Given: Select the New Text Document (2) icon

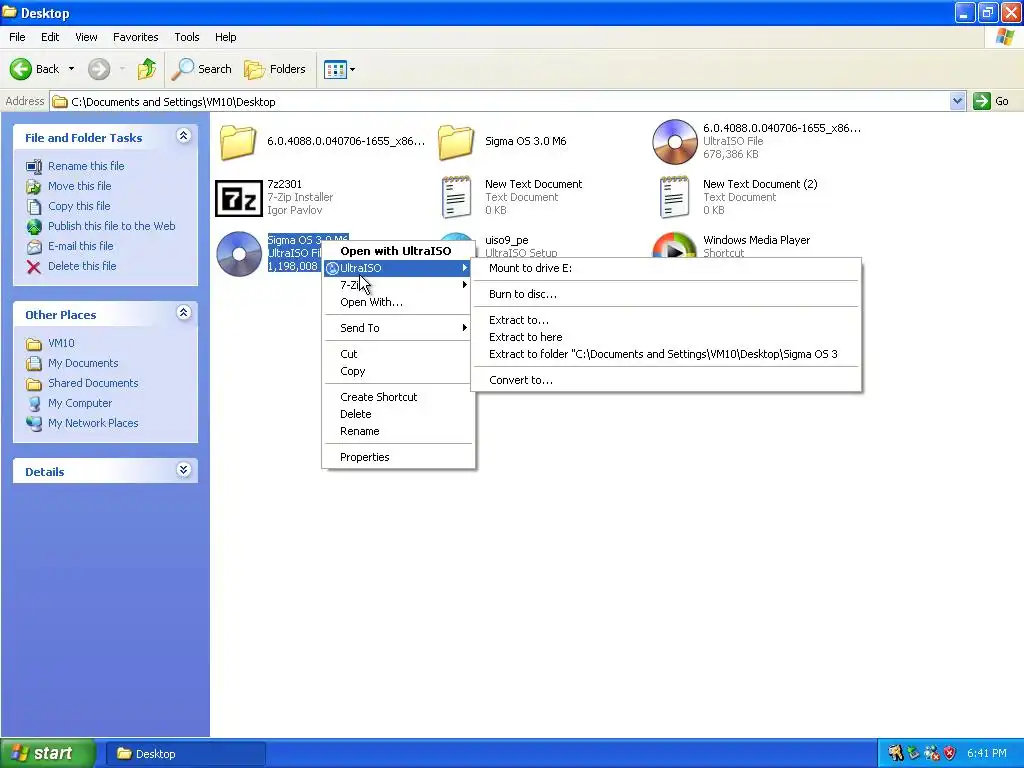Looking at the screenshot, I should coord(674,197).
